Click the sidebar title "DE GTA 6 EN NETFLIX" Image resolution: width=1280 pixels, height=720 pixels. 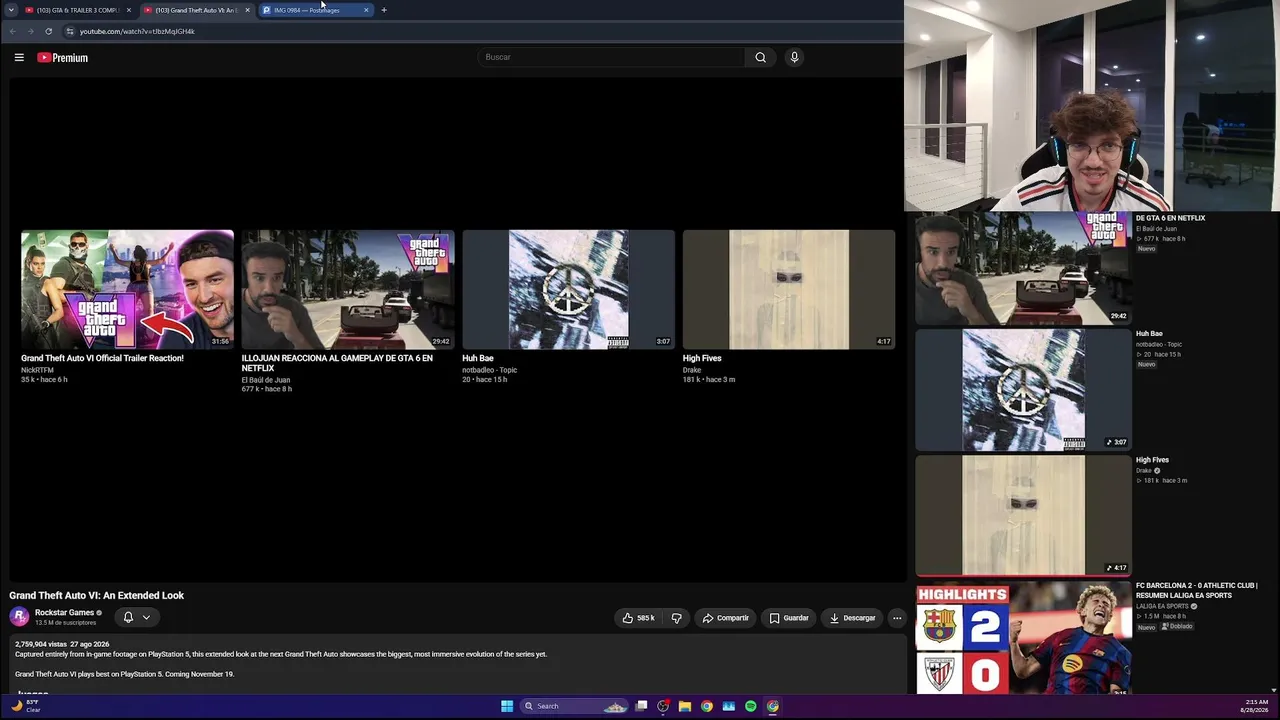(x=1171, y=218)
